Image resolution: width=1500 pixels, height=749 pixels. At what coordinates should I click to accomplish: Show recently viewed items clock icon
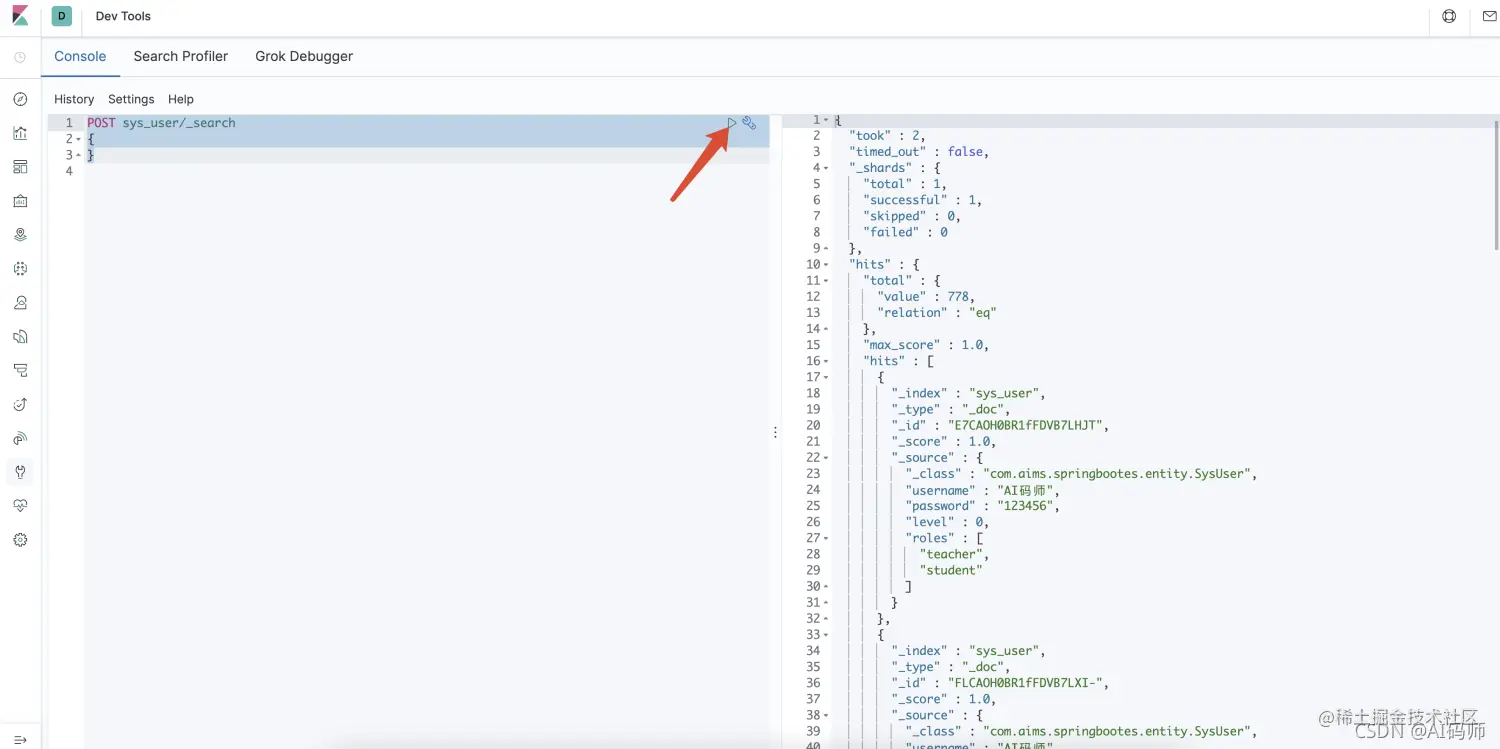click(x=20, y=58)
